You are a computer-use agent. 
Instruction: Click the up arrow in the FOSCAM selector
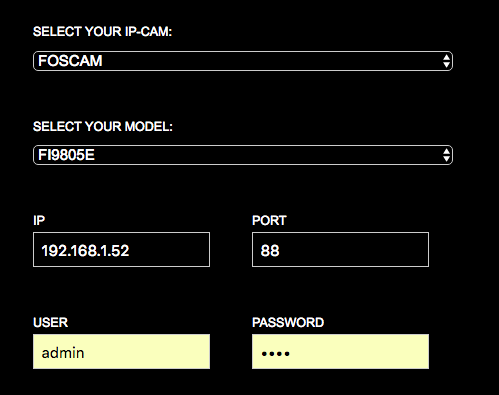(x=446, y=58)
